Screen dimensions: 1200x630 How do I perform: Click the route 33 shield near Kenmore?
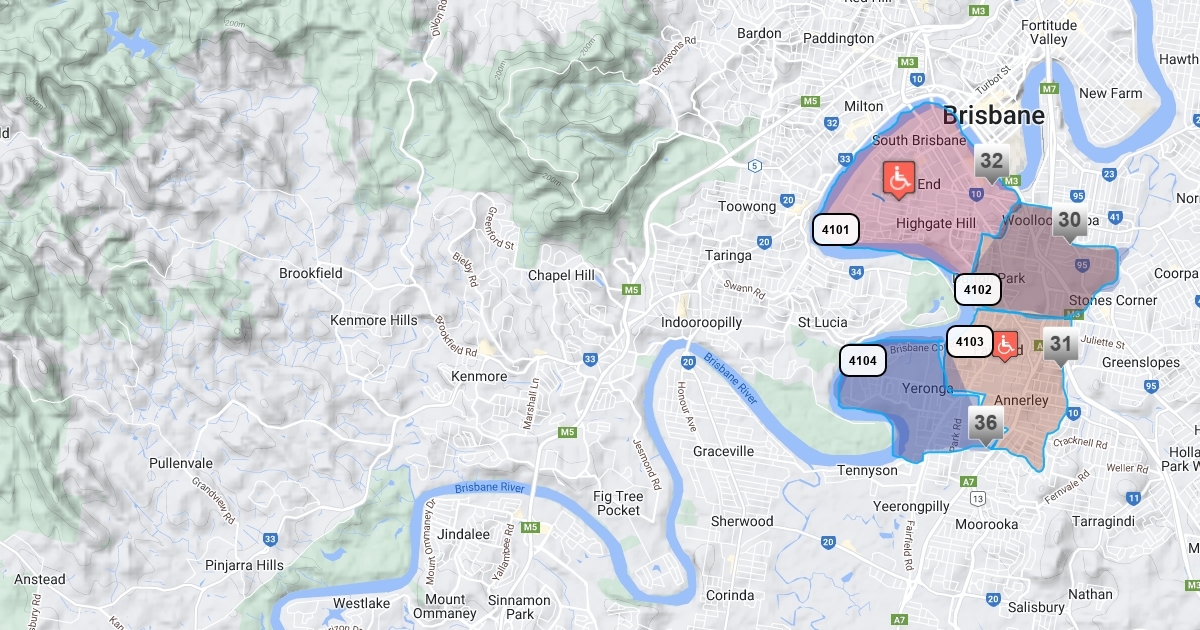click(591, 359)
